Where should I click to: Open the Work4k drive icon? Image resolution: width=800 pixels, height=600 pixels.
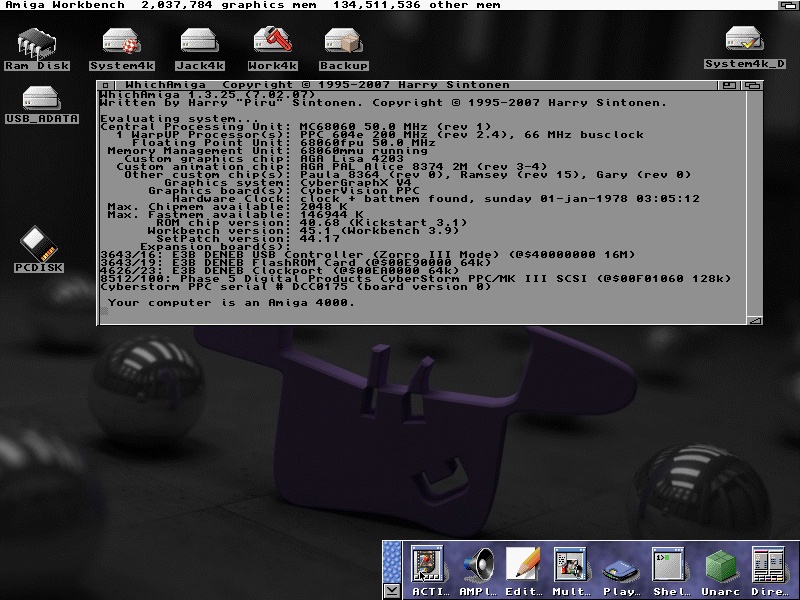click(272, 44)
